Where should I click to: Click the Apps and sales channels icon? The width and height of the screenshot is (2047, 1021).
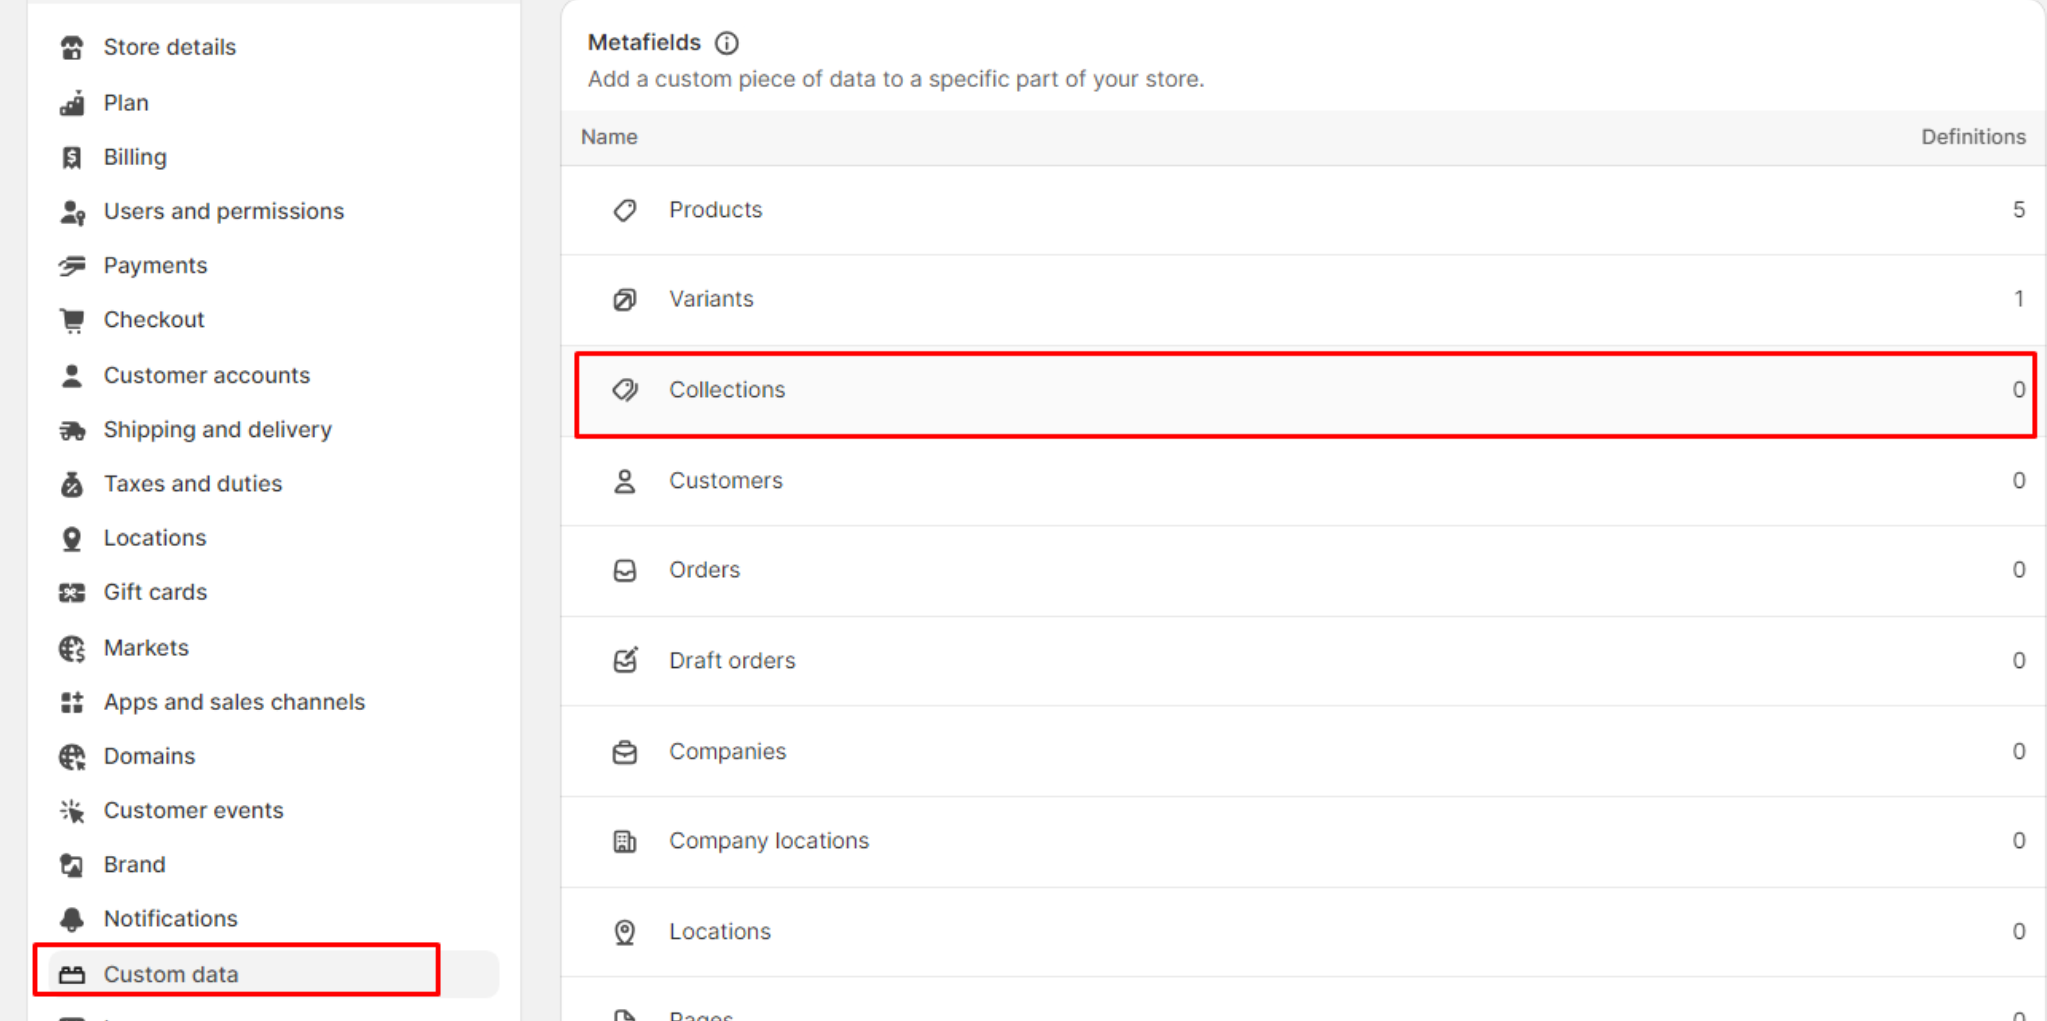[72, 702]
